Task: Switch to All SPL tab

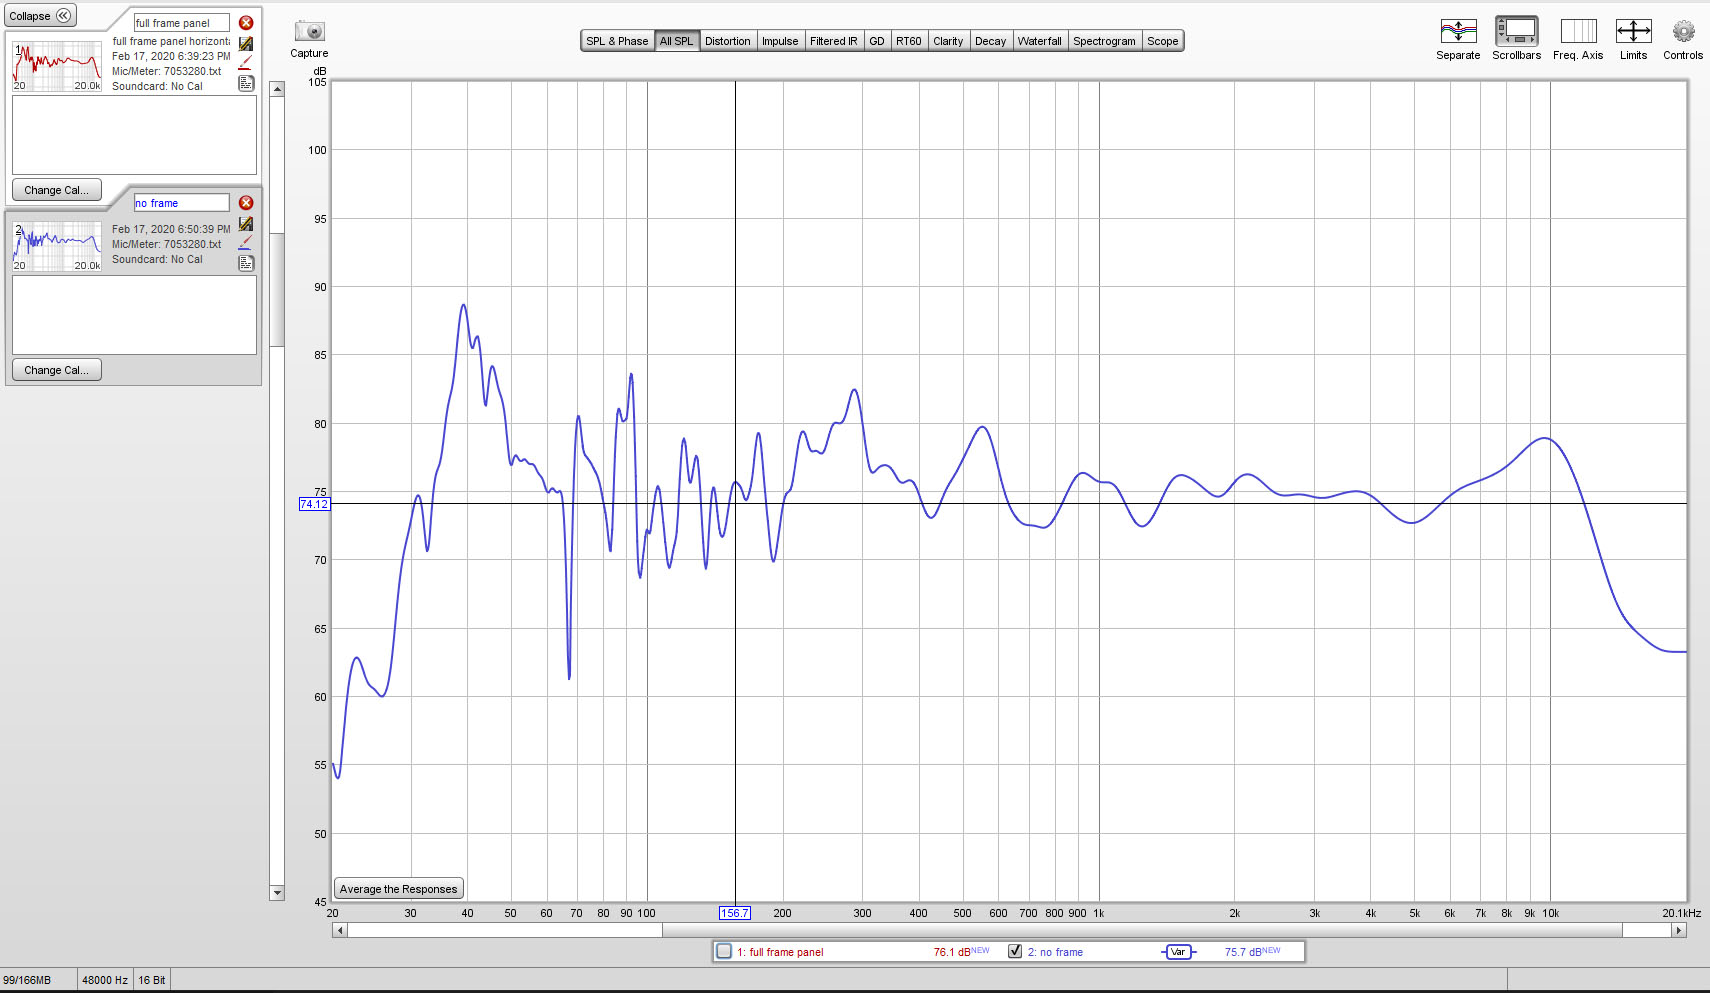Action: click(676, 41)
